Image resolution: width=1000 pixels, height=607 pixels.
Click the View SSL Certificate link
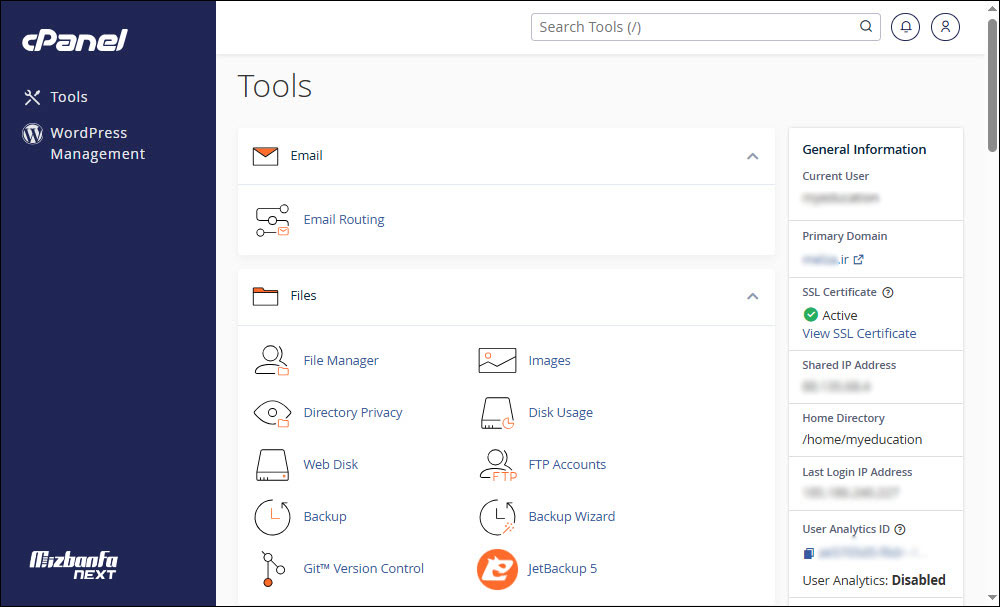click(859, 333)
